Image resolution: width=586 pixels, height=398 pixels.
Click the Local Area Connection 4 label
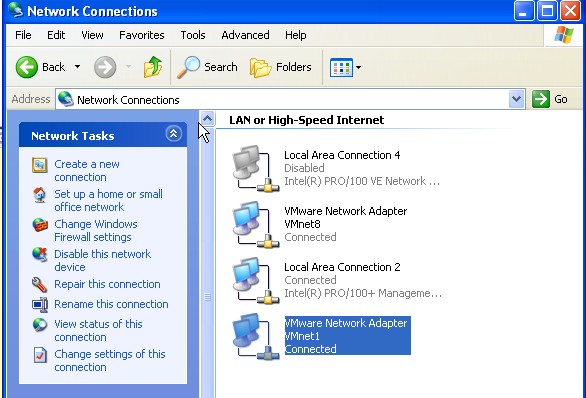[342, 155]
